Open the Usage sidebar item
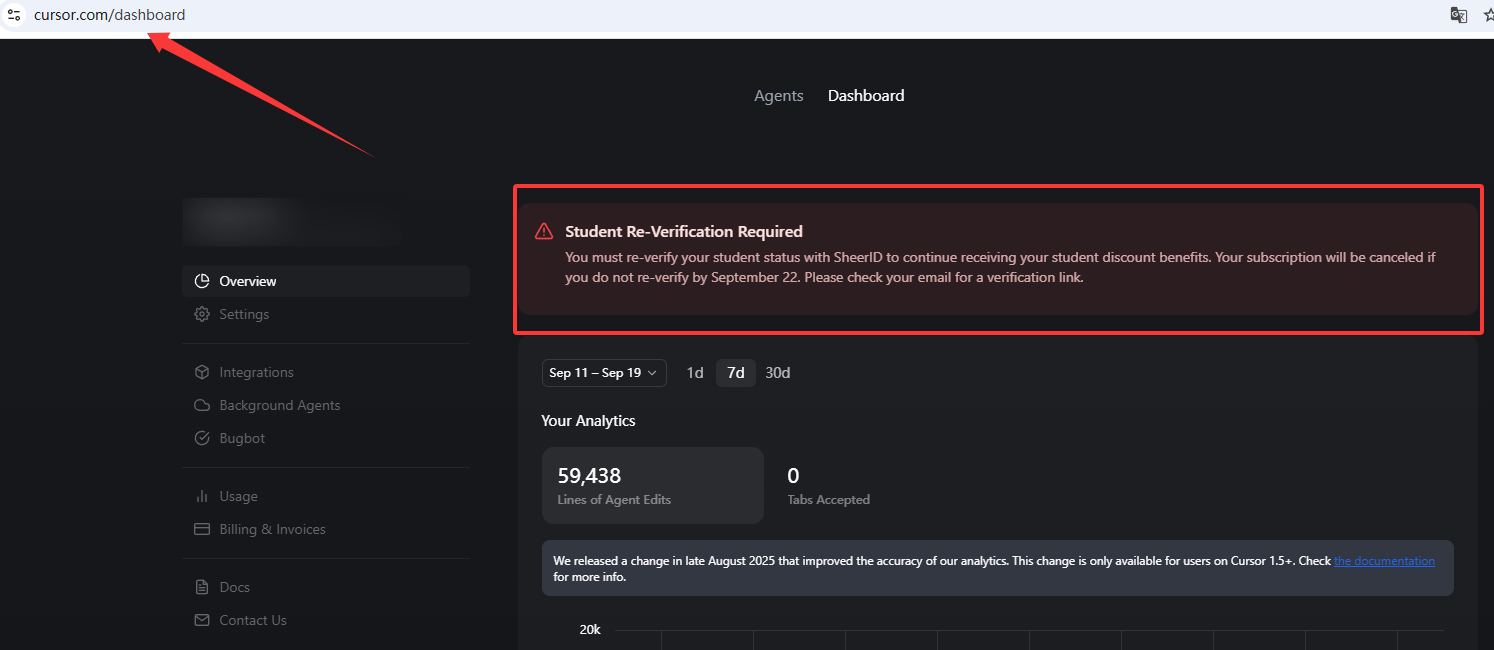 click(326, 496)
